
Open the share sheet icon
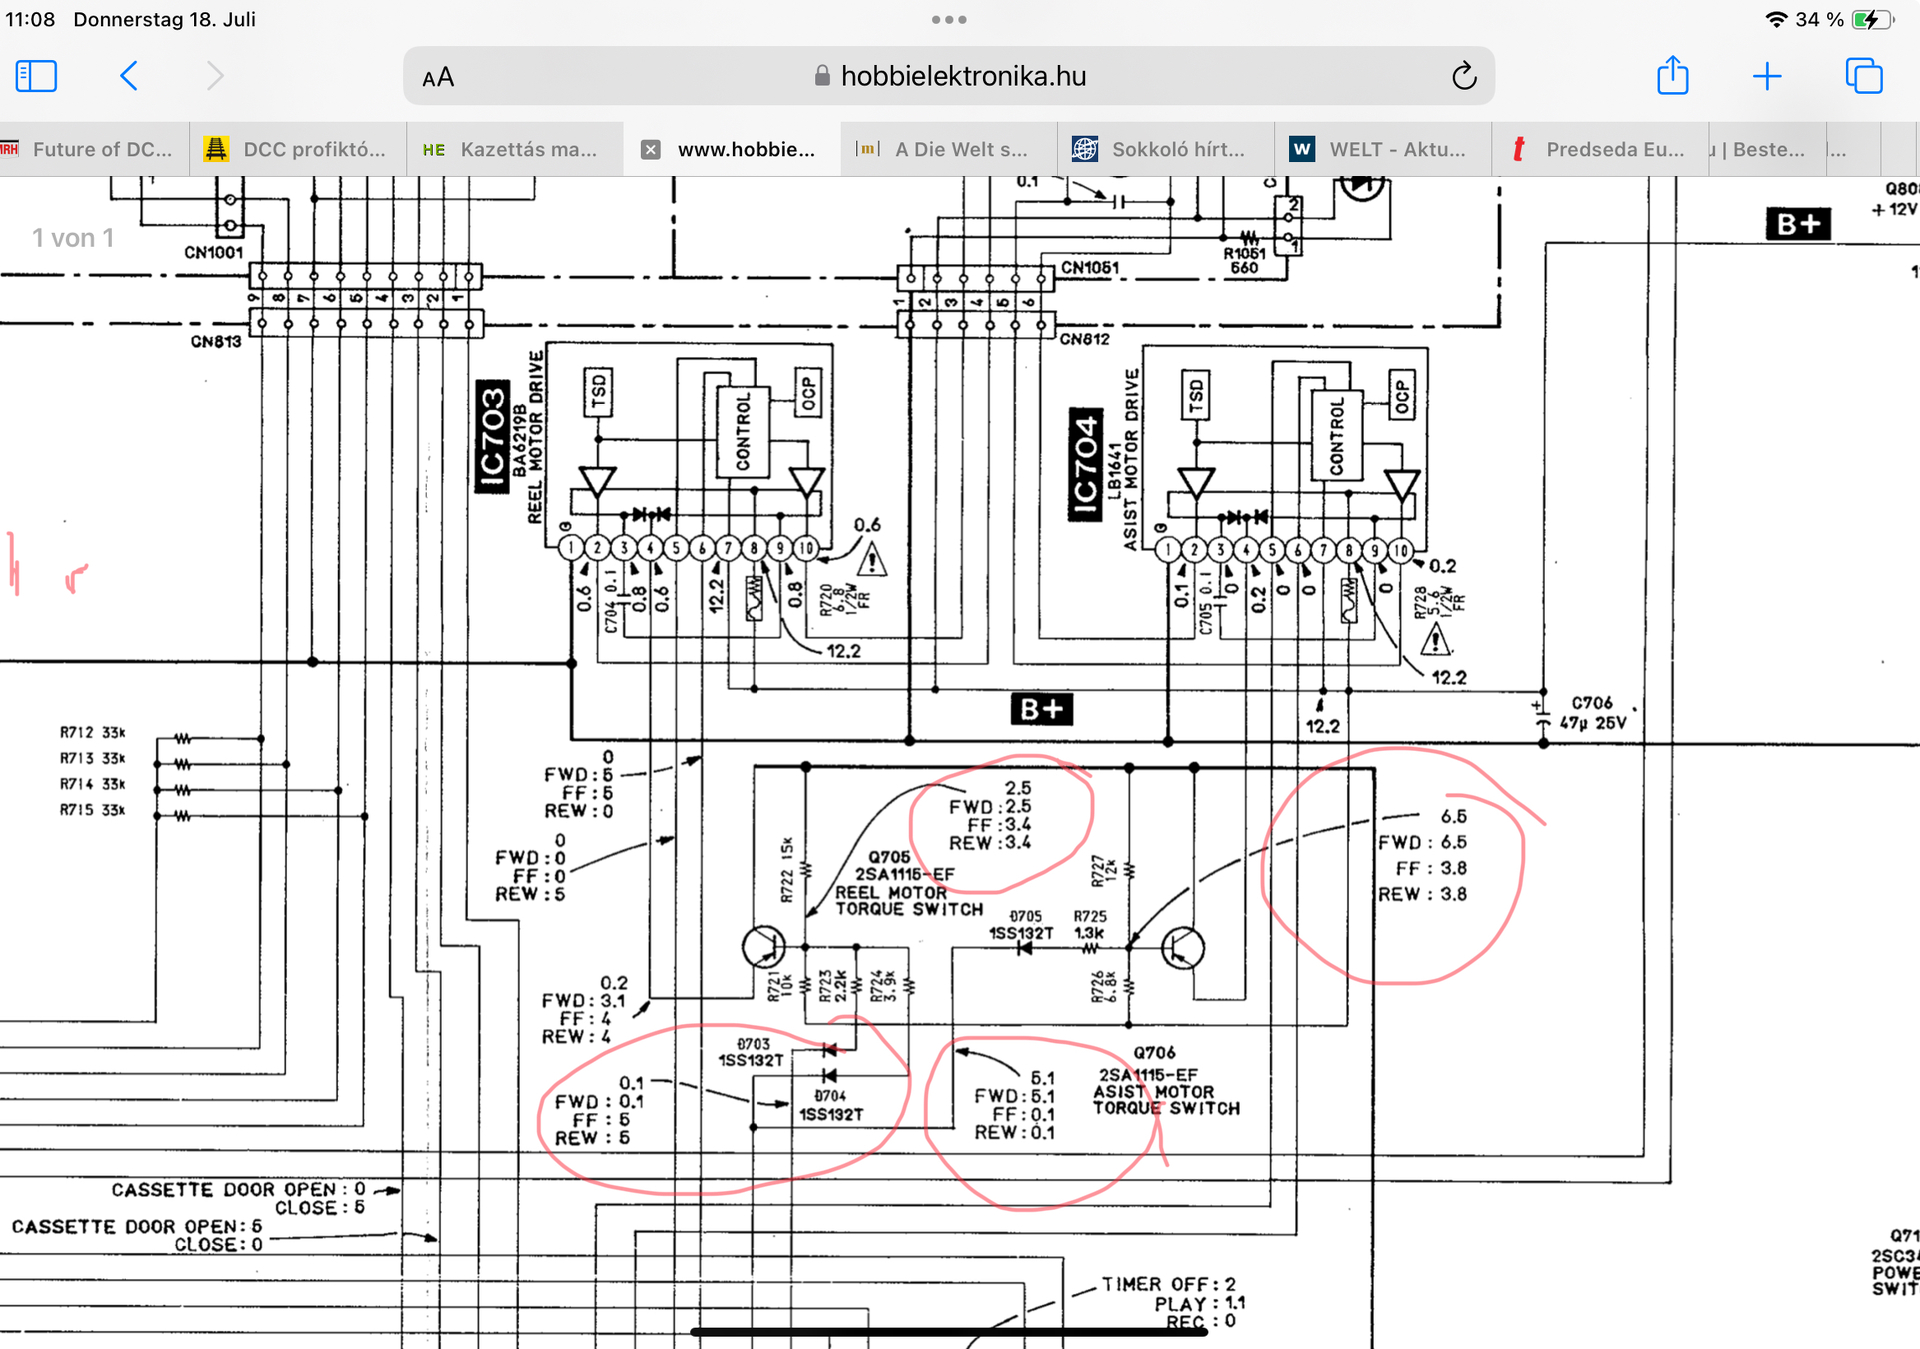click(1672, 76)
